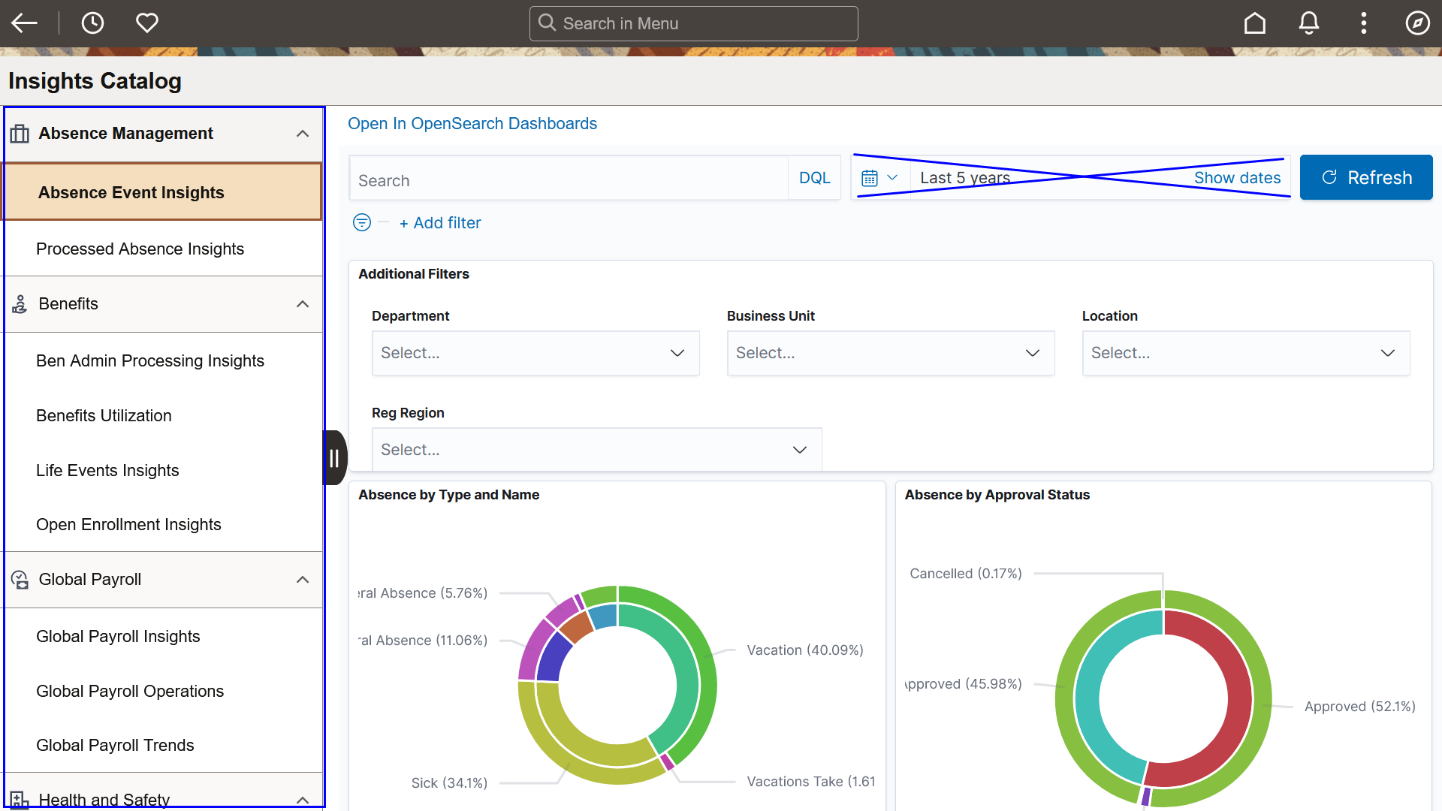Open Open Enrollment Insights
Screen dimensions: 1442x811
pyautogui.click(x=162, y=525)
